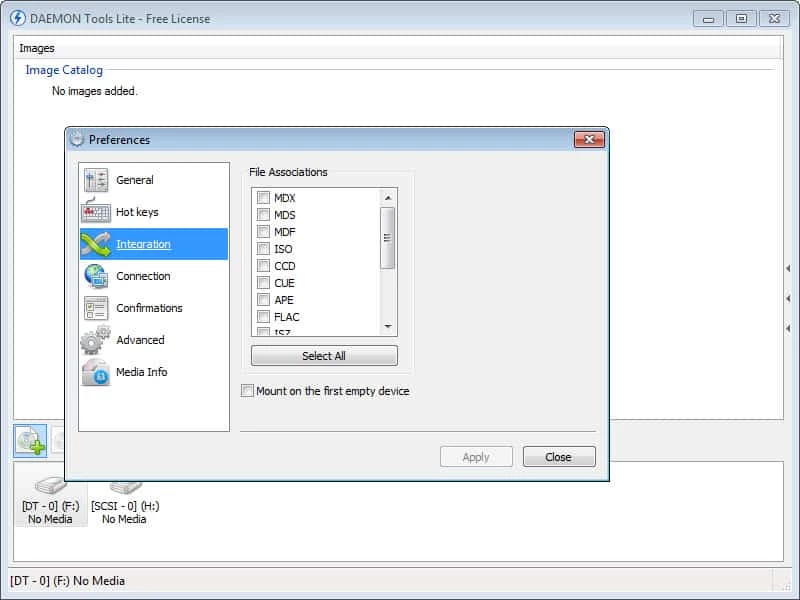Screen dimensions: 800x600
Task: Check the MDX file association box
Action: pyautogui.click(x=264, y=198)
